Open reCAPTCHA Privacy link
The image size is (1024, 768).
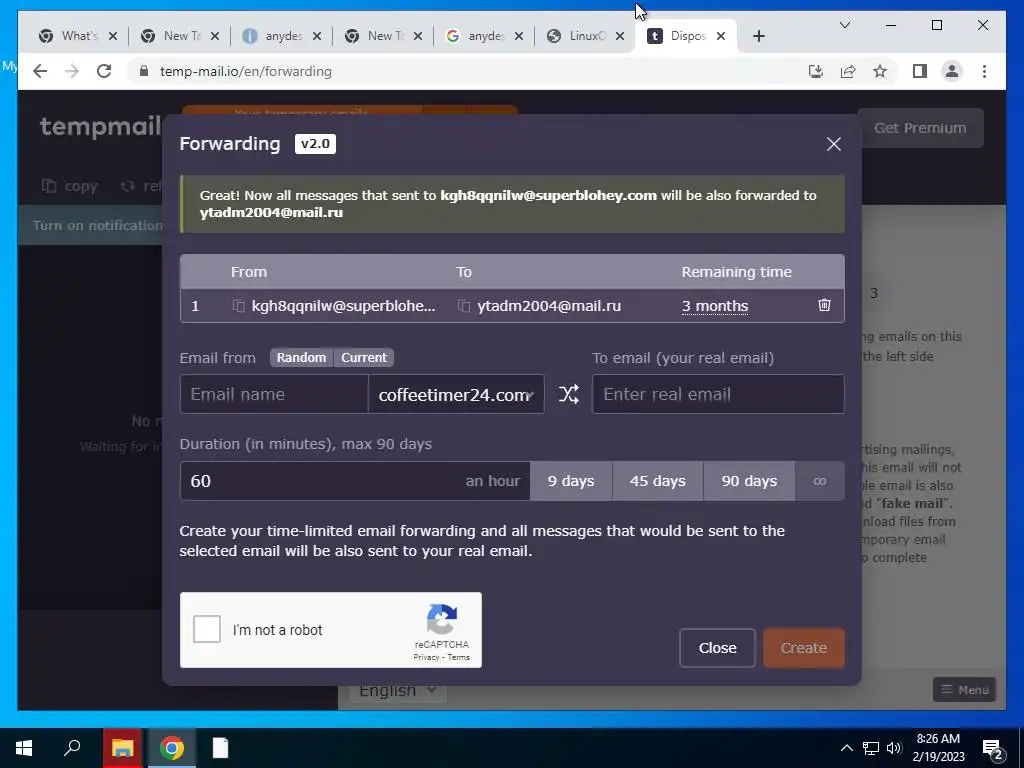pyautogui.click(x=426, y=657)
